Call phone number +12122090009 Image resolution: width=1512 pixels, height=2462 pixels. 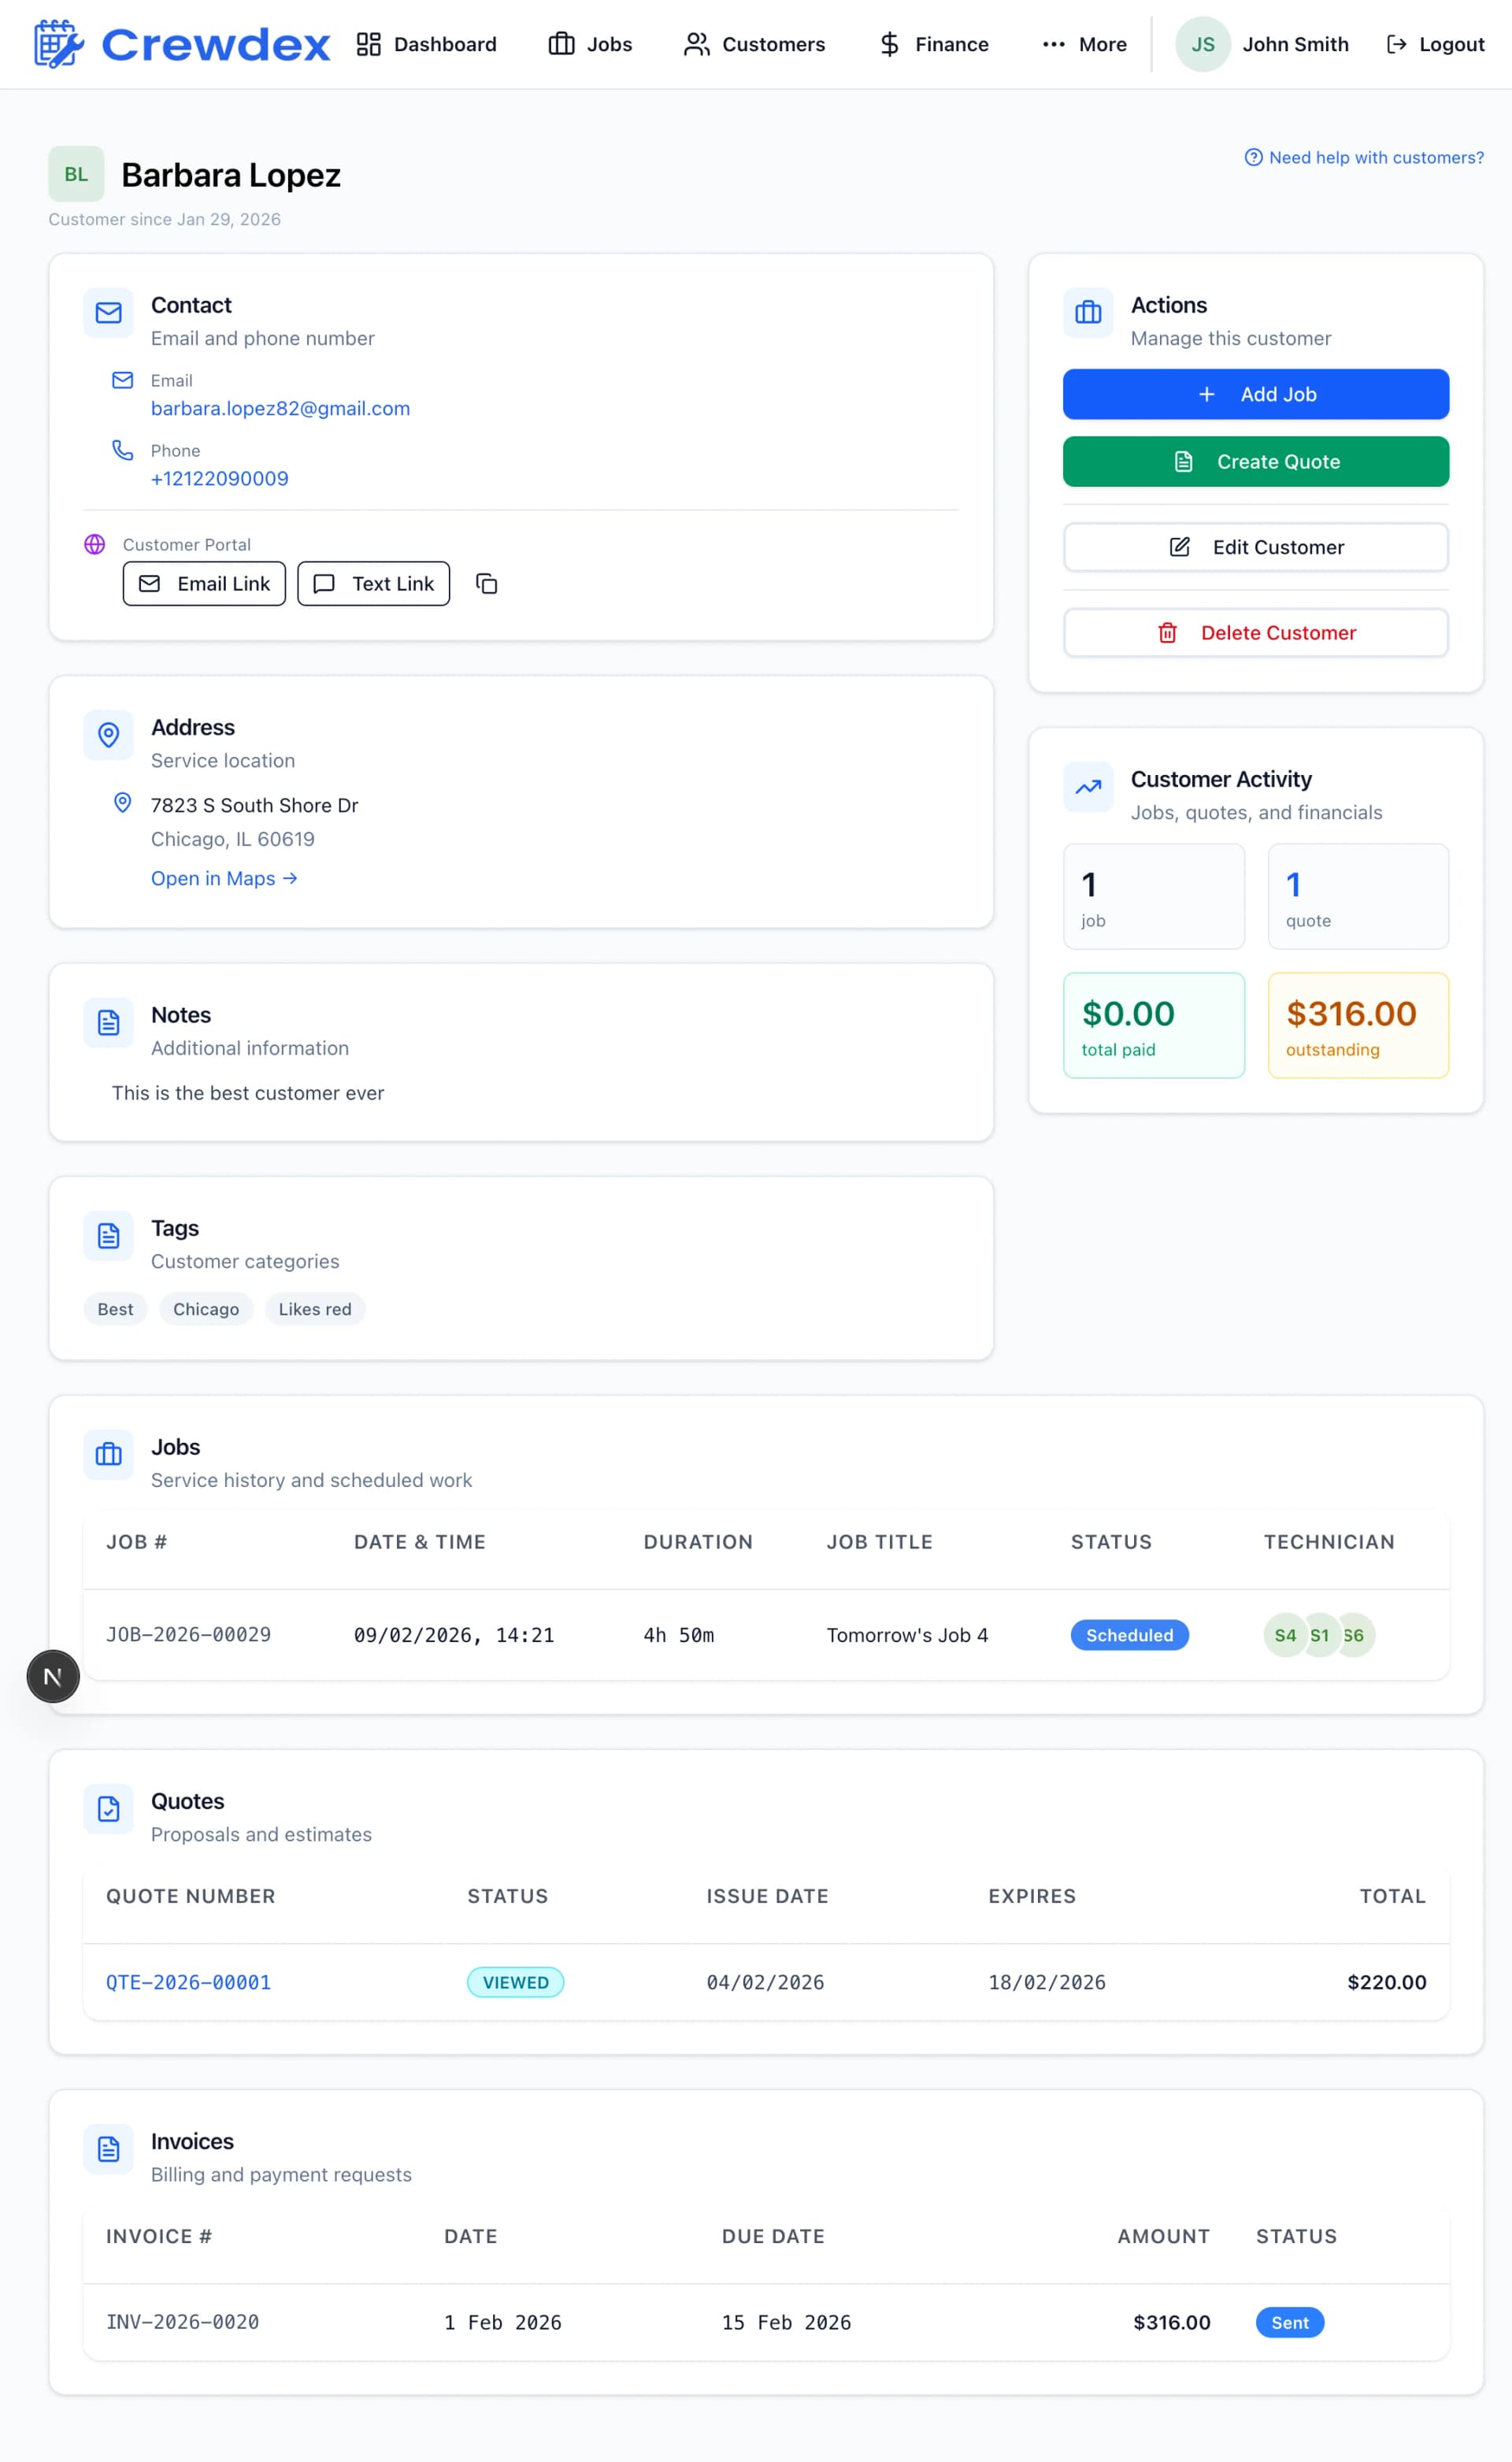pos(219,478)
